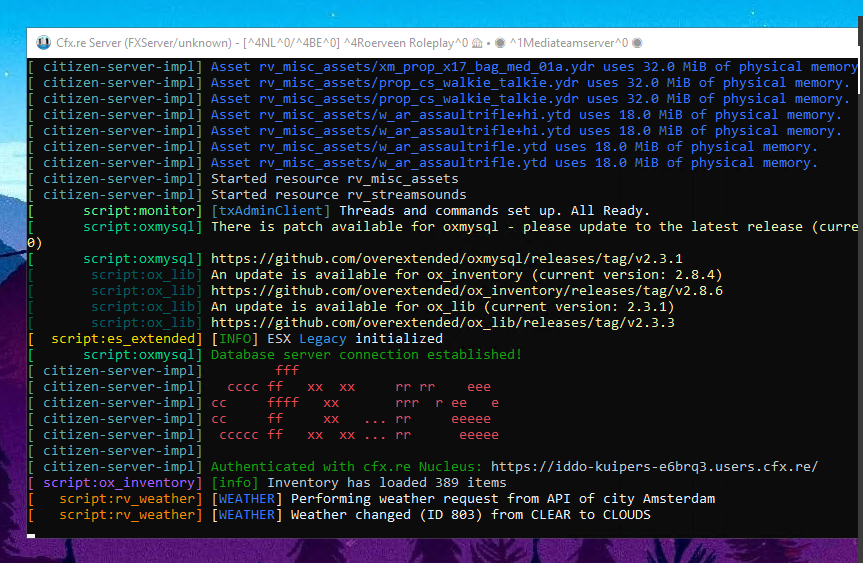Click the 'script:es_extended' source label
863x563 pixels.
coord(126,339)
